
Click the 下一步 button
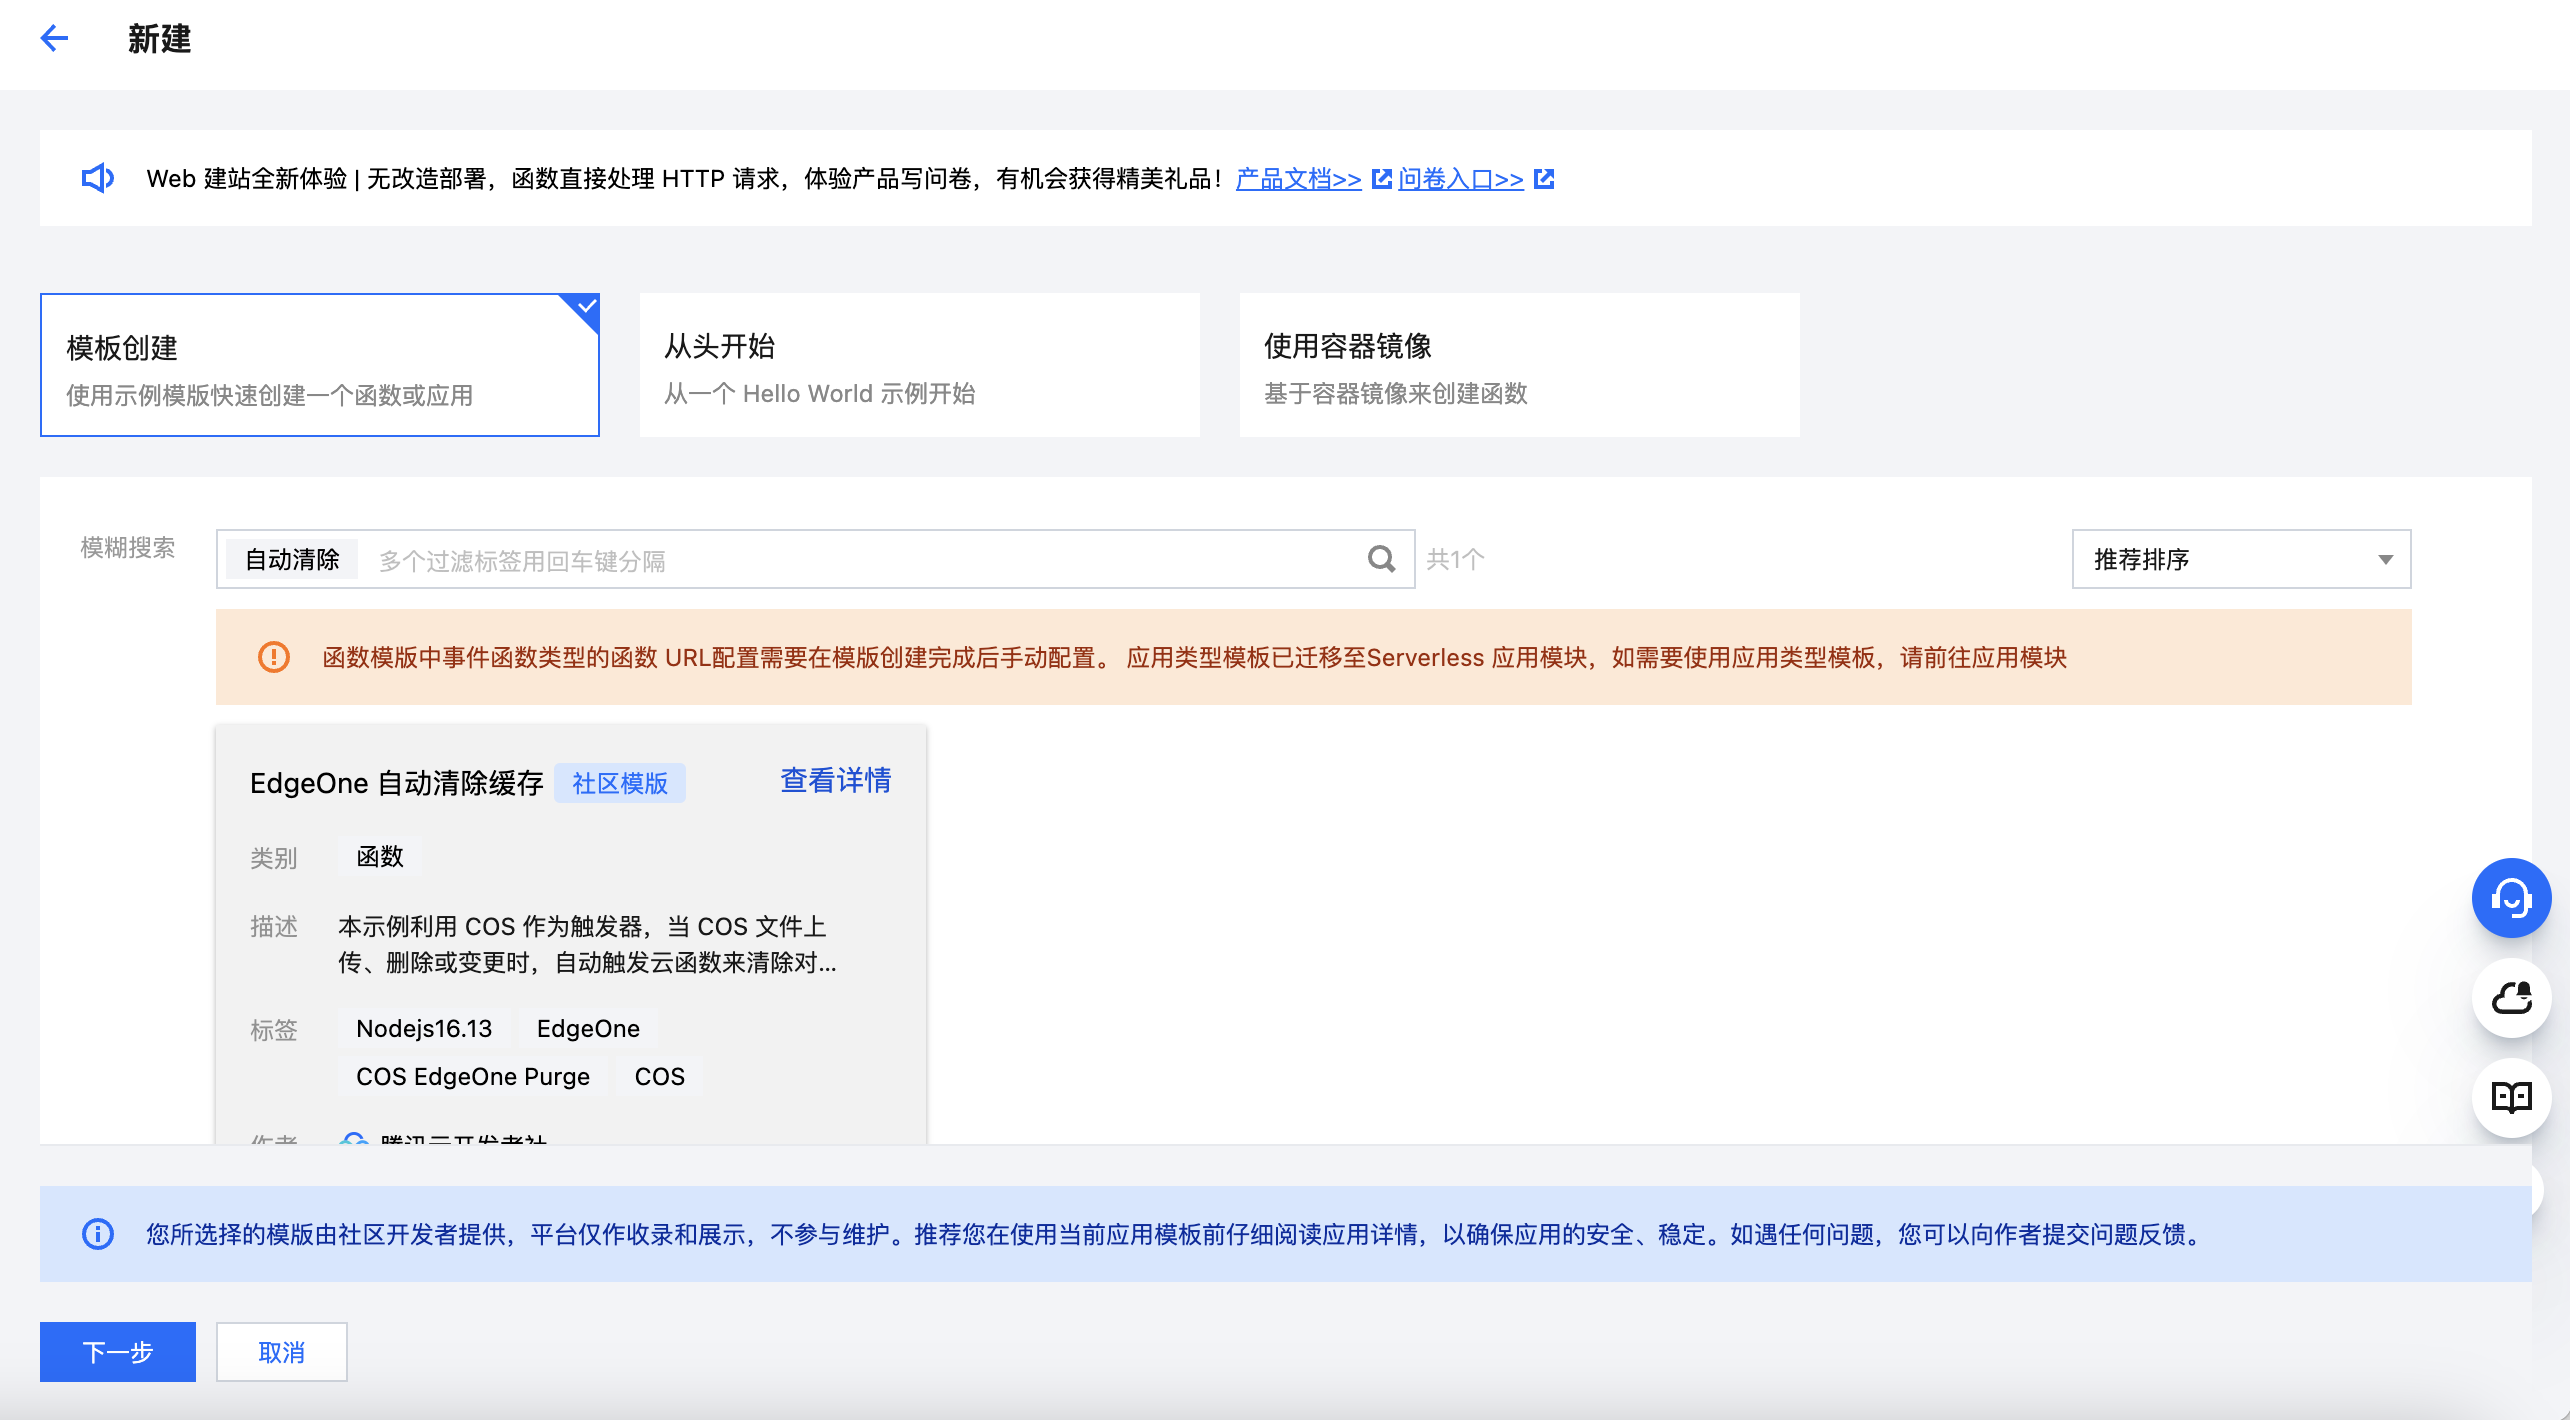tap(118, 1352)
